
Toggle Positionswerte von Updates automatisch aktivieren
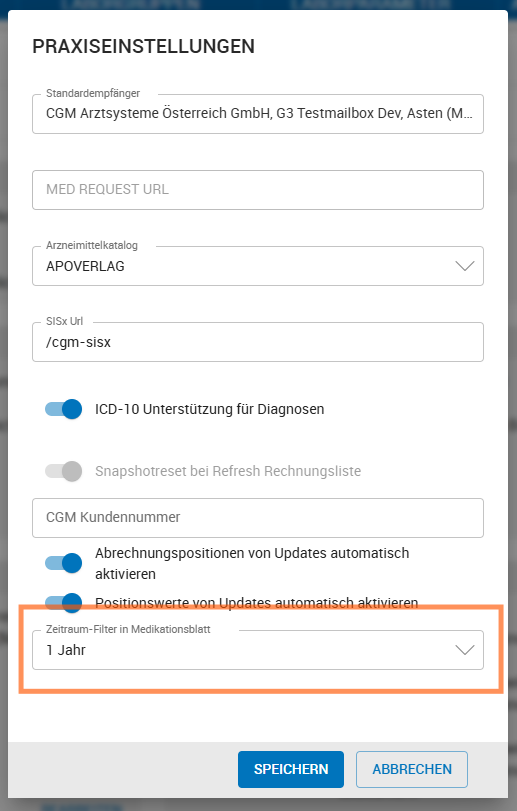64,603
